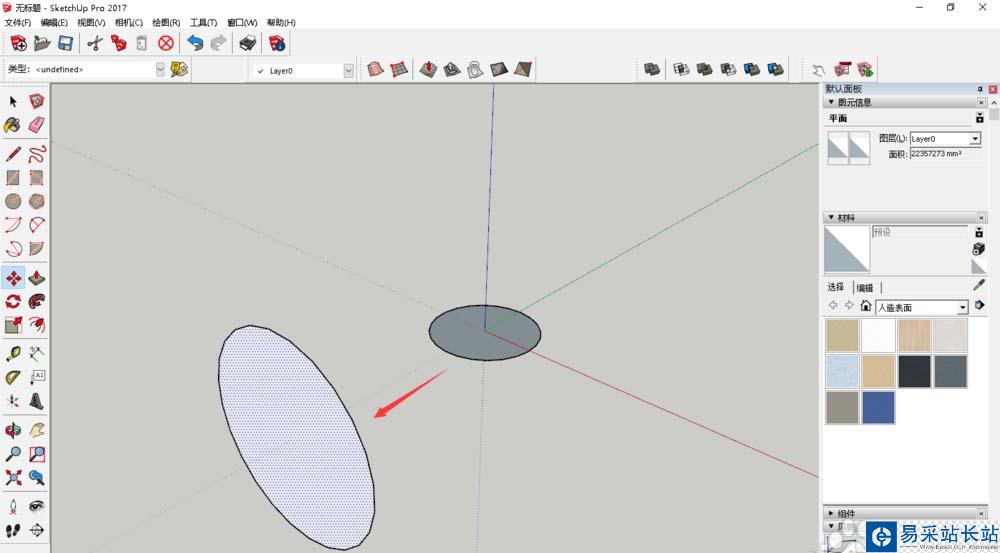Image resolution: width=1000 pixels, height=553 pixels.
Task: Switch to the 选择 materials tab
Action: tap(836, 287)
